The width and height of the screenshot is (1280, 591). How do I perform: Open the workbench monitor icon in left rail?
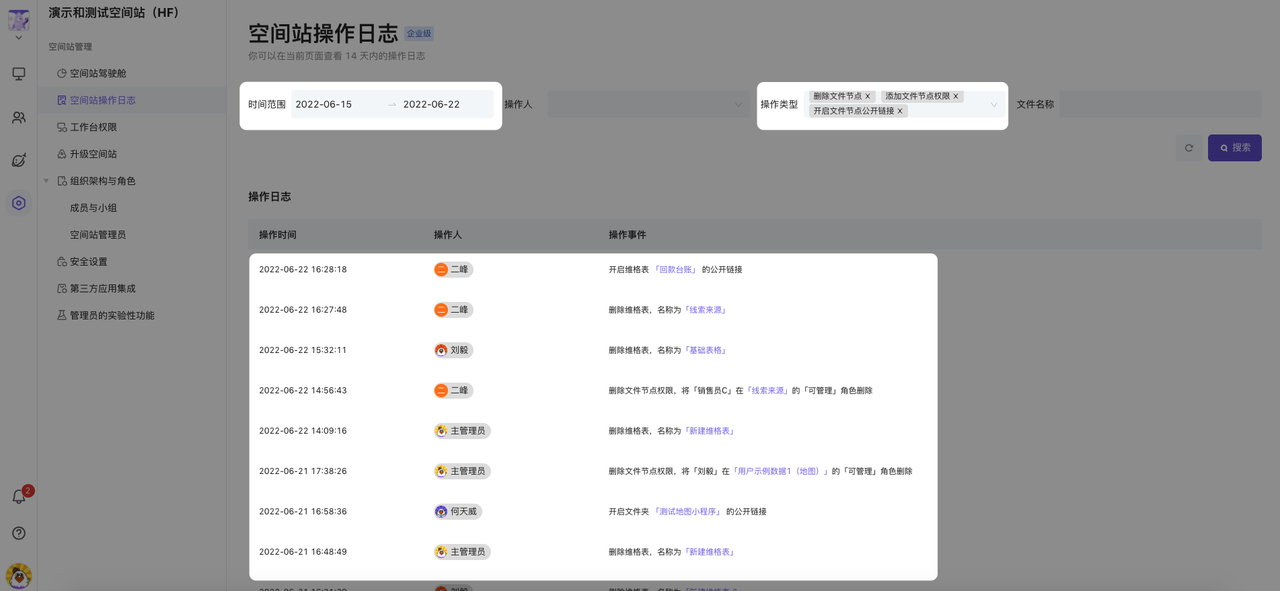click(x=18, y=74)
